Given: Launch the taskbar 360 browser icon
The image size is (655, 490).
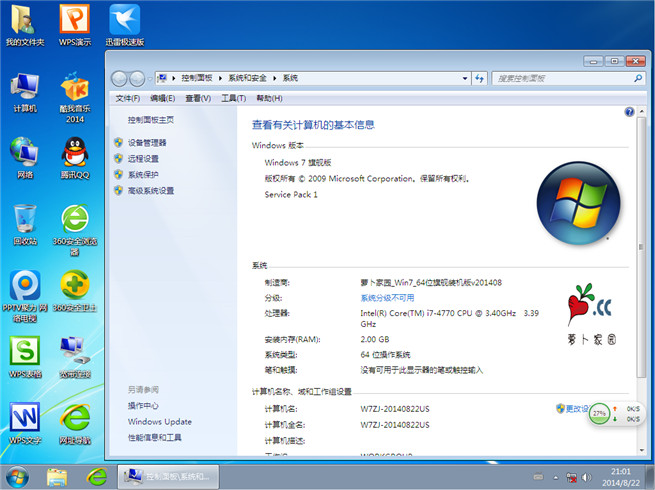Looking at the screenshot, I should click(96, 477).
